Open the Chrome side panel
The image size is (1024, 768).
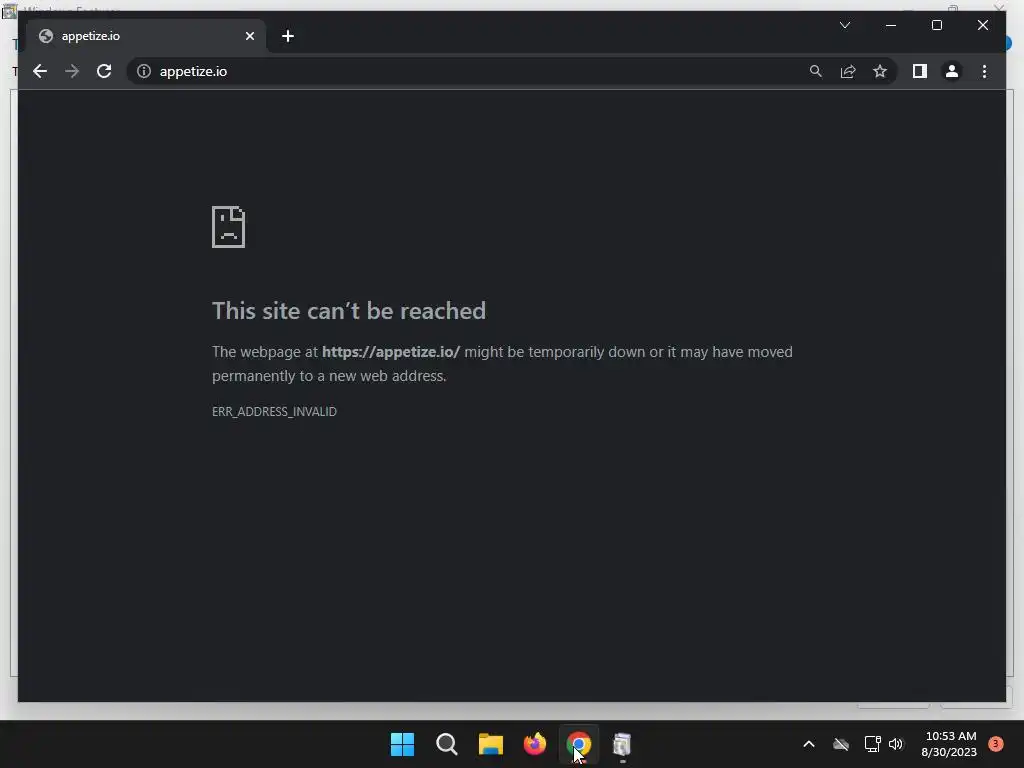pos(920,71)
